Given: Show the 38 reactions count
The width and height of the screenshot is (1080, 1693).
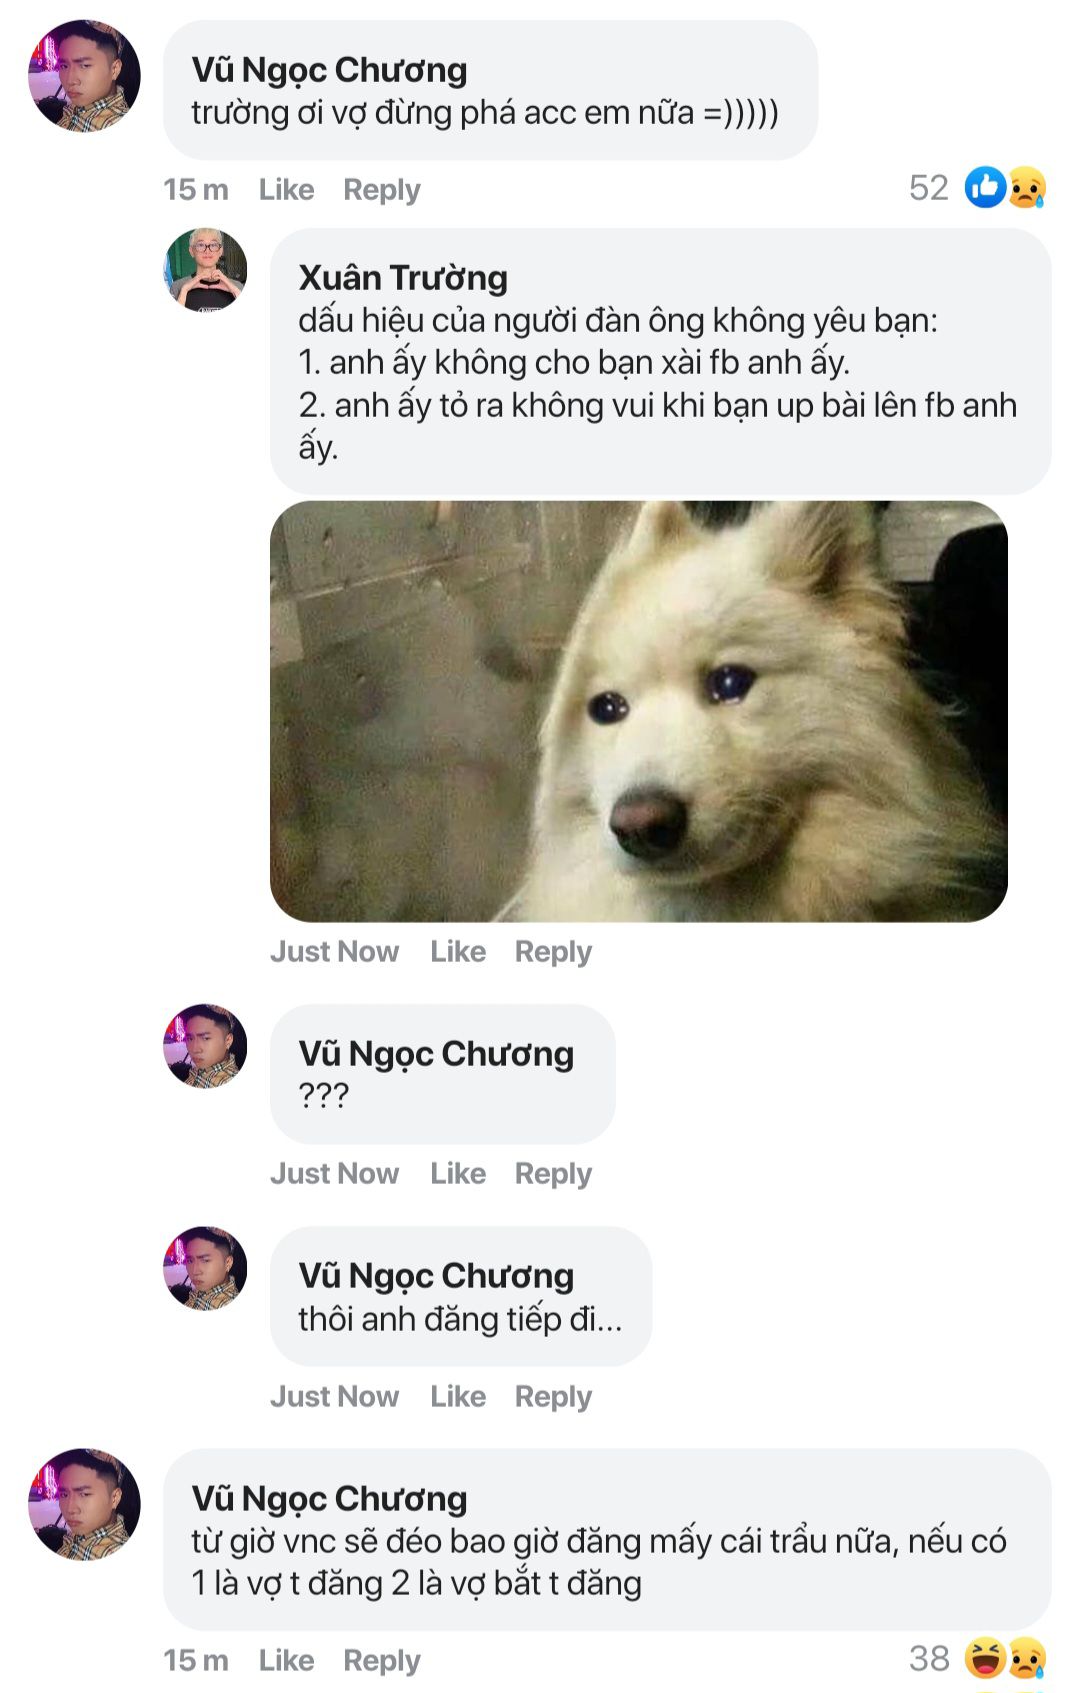Looking at the screenshot, I should [x=929, y=1658].
